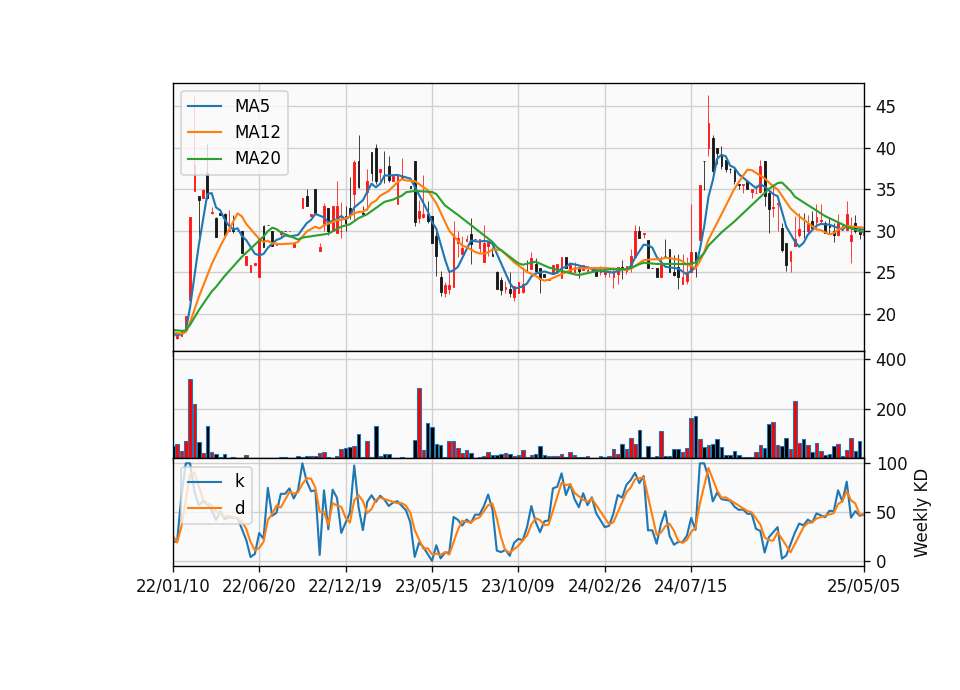Click the 25/05/05 date axis label
The image size is (960, 690).
click(863, 586)
